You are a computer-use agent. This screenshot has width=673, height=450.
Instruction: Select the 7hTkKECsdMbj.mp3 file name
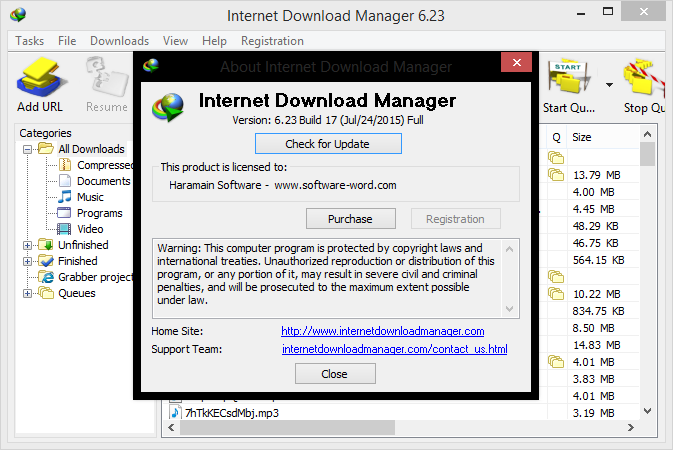(232, 413)
